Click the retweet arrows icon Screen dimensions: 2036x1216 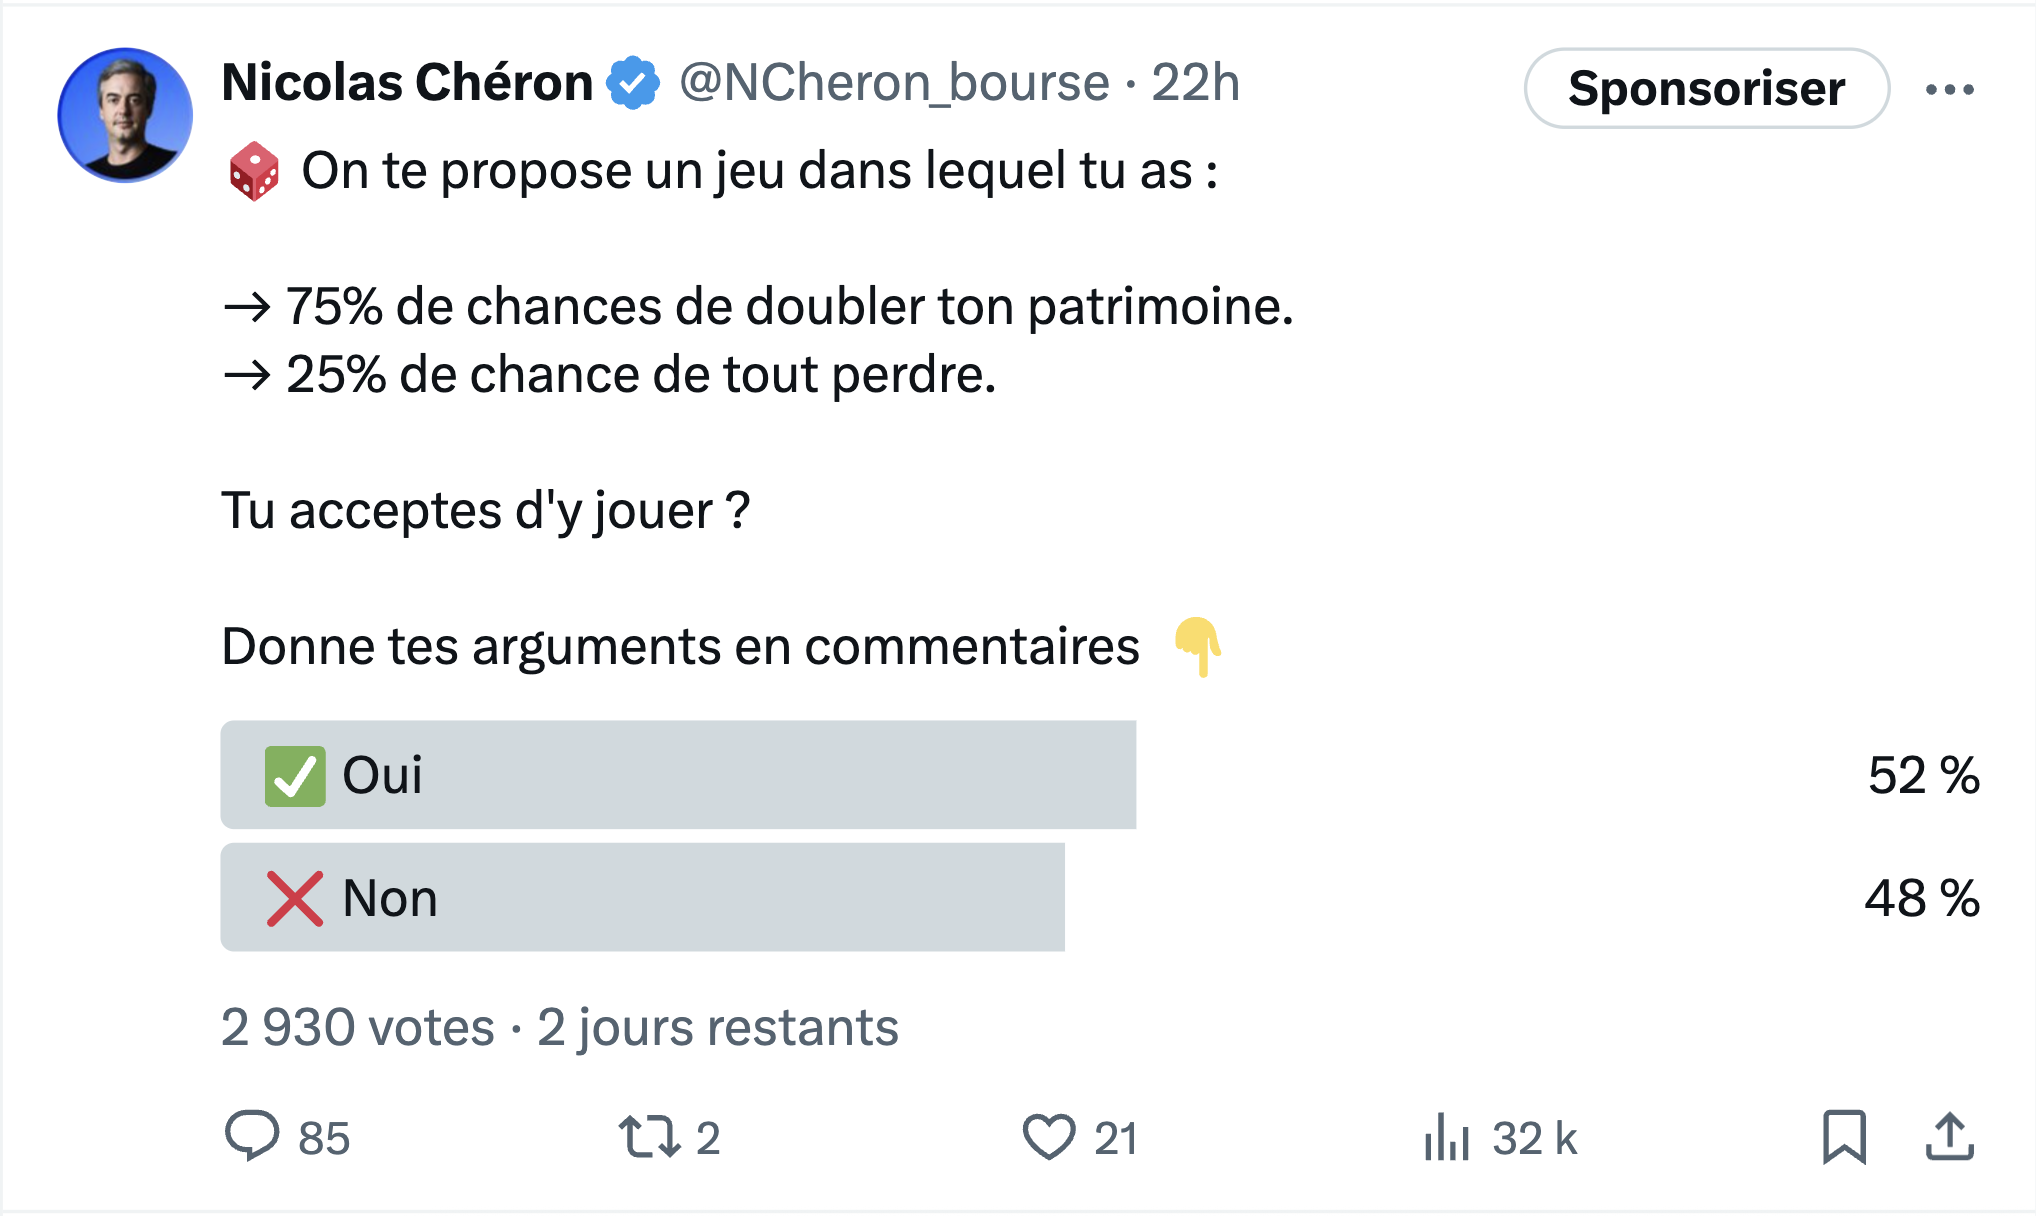click(650, 1137)
